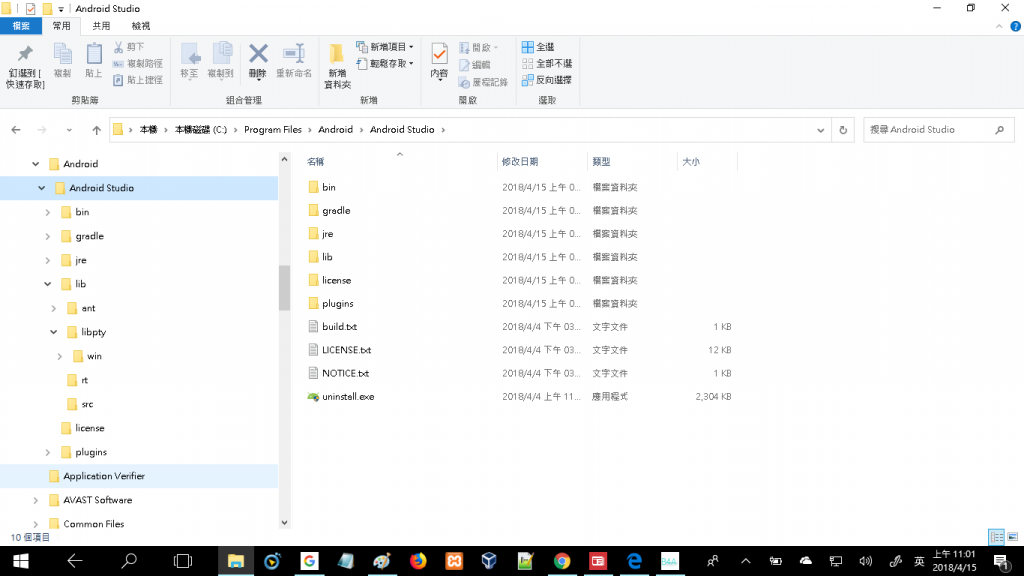Collapse the Android Studio tree node

point(42,188)
